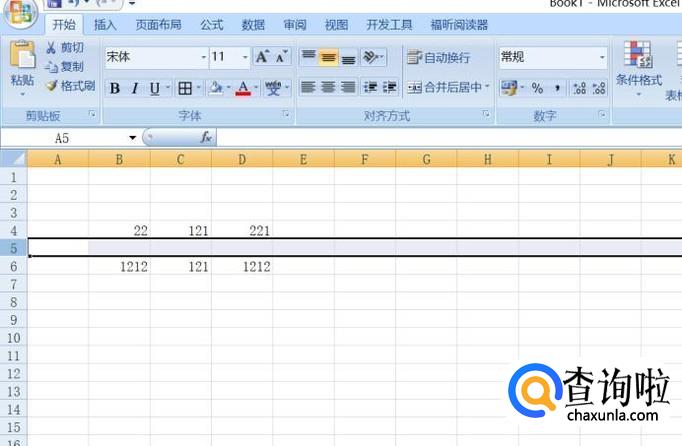Apply cell borders icon
Screen dimensions: 682x446
click(185, 88)
